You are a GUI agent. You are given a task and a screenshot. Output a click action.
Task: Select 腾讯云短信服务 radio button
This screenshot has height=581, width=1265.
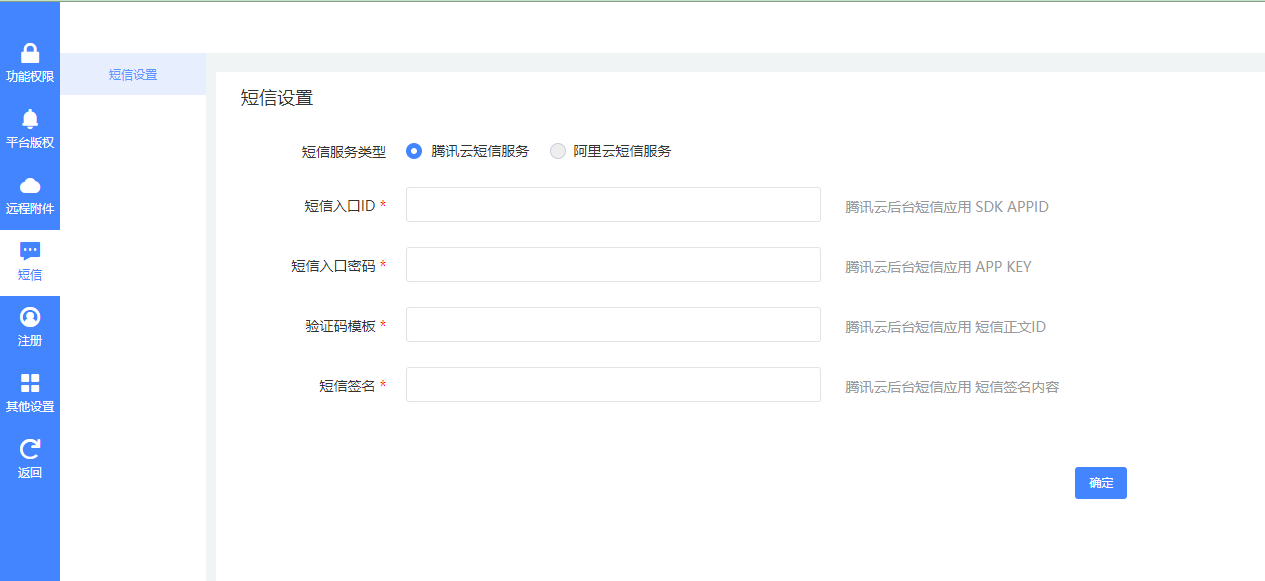[414, 151]
